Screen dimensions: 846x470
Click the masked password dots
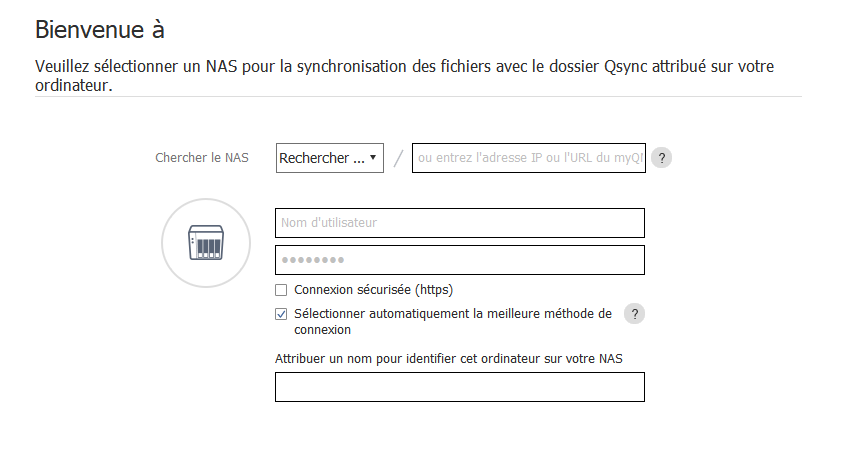tap(311, 260)
